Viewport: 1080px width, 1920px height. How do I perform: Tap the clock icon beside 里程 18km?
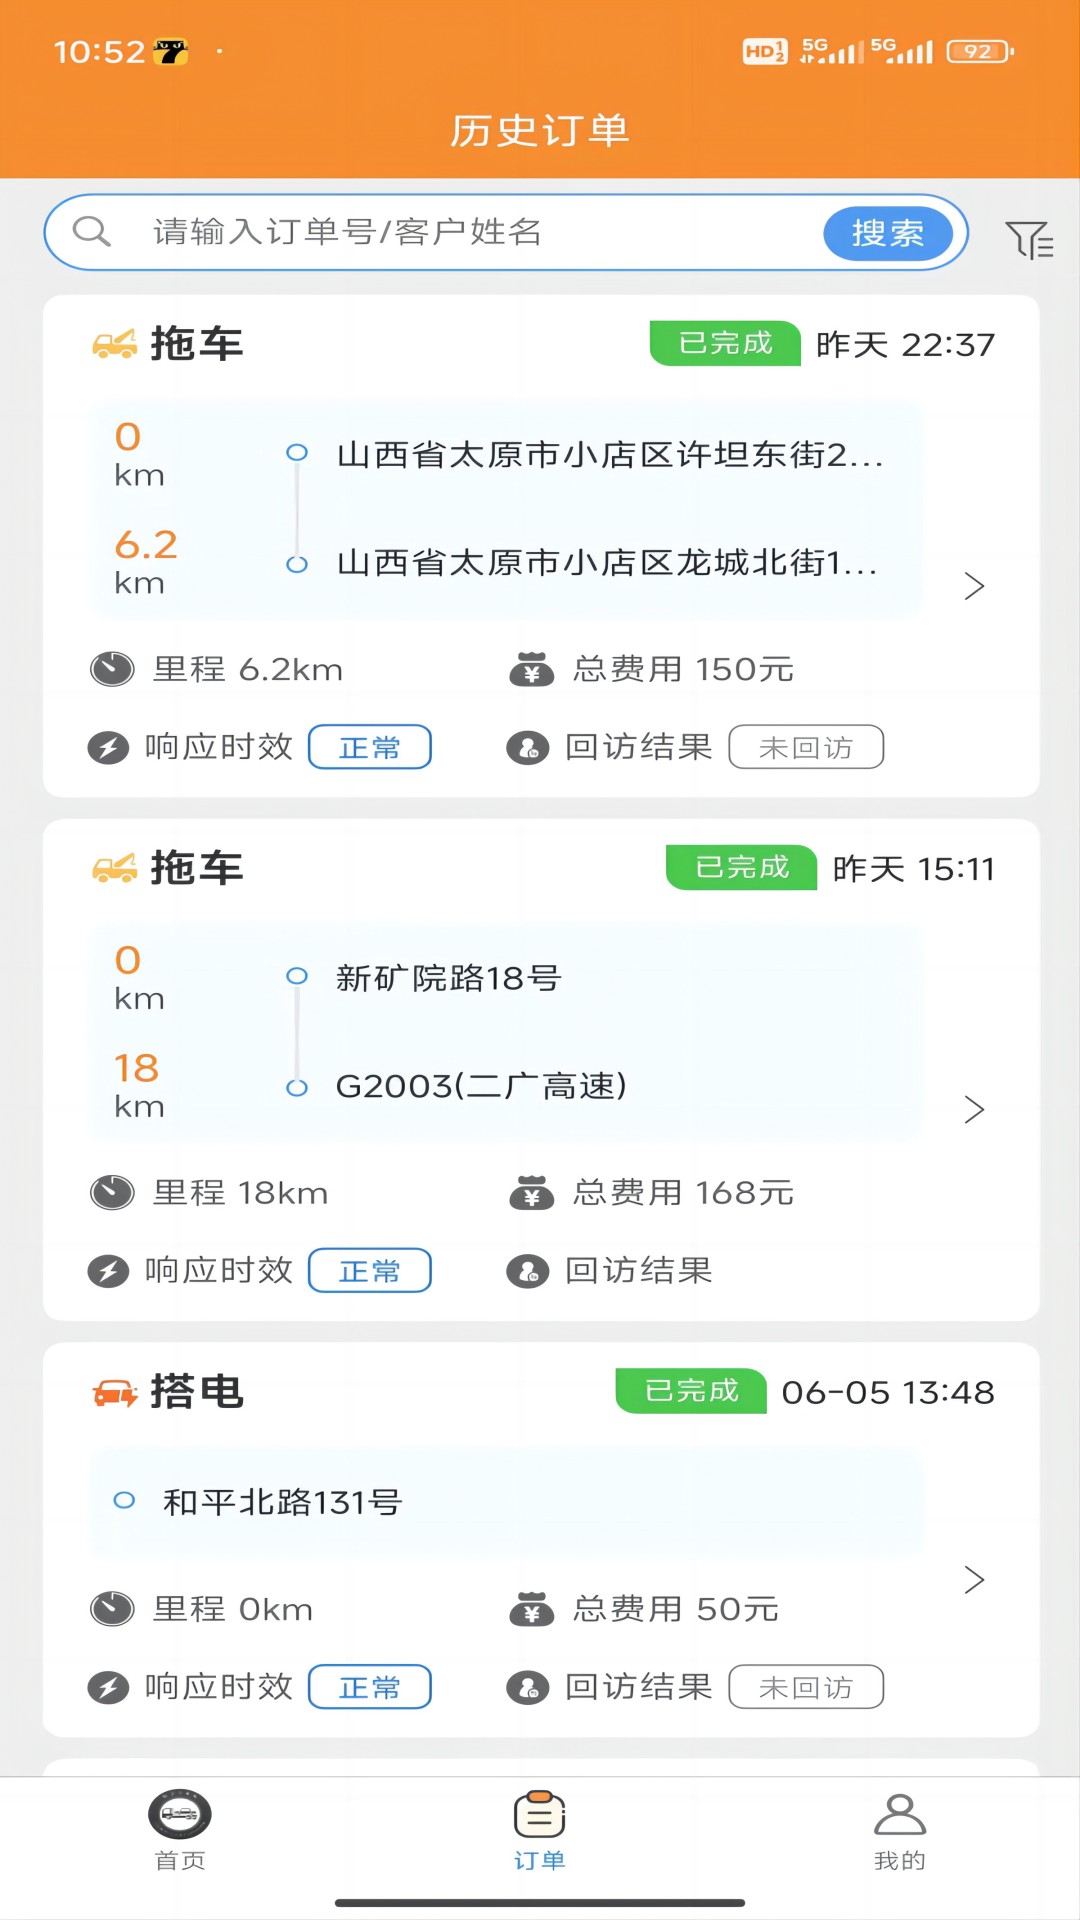click(112, 1192)
